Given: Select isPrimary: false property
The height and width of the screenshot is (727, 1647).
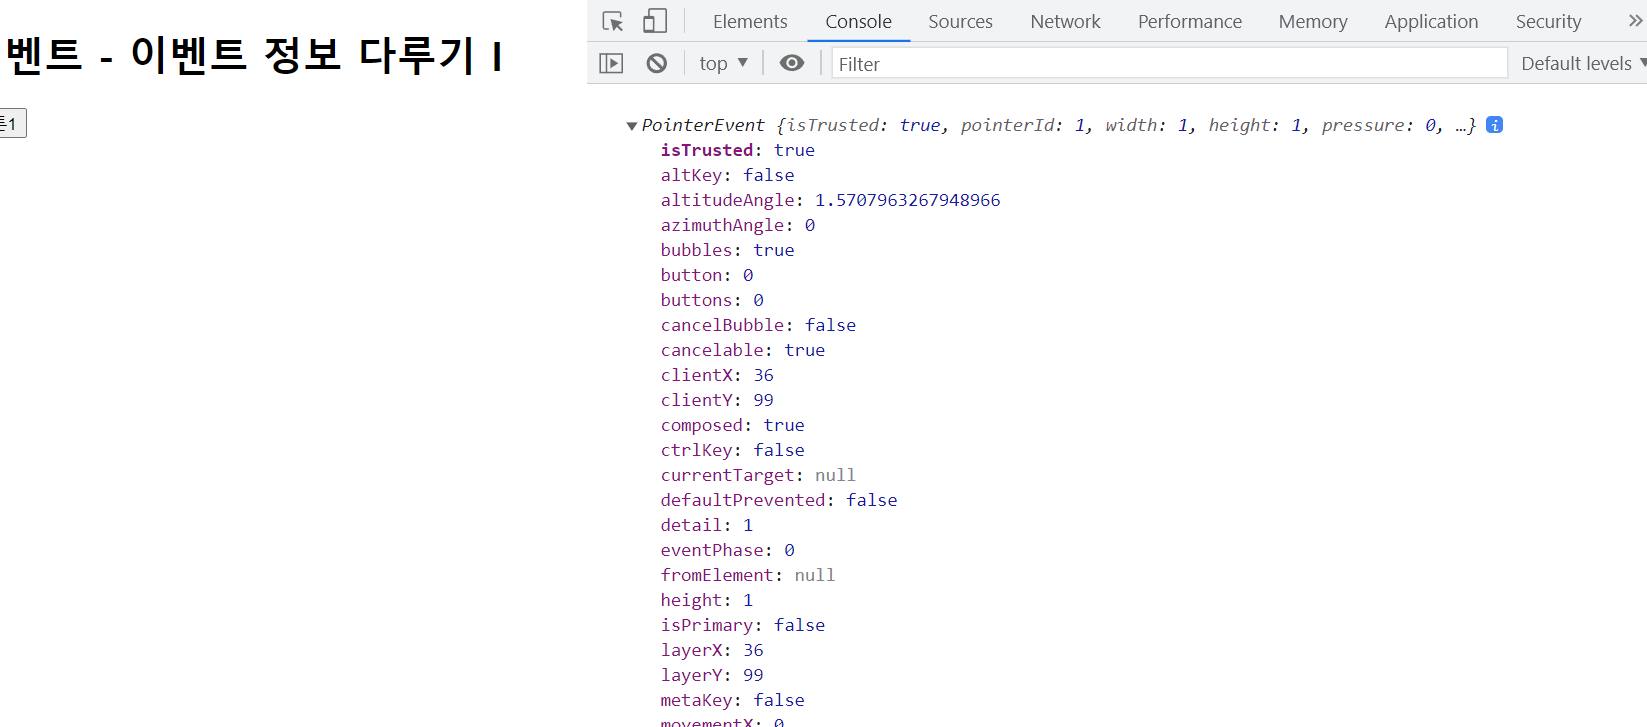Looking at the screenshot, I should 742,625.
